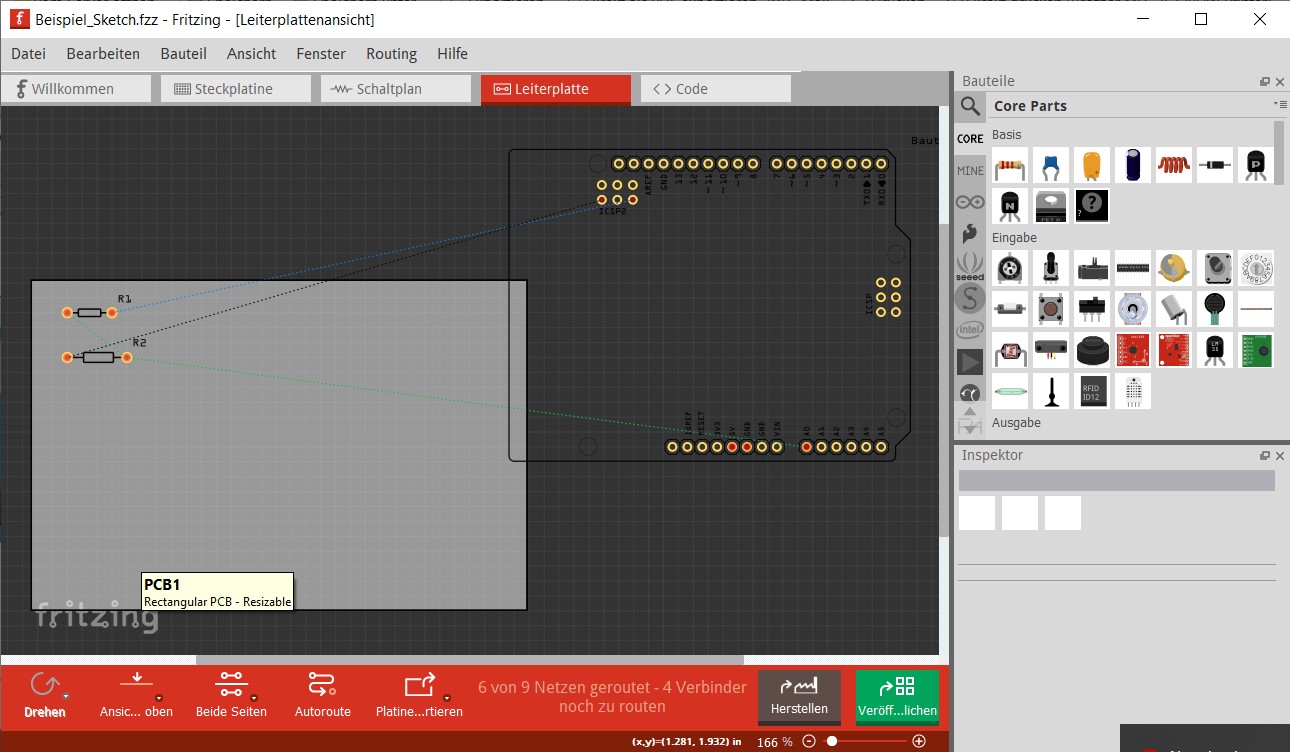Open the Beide Seiten layer dropdown arrow

(x=254, y=698)
